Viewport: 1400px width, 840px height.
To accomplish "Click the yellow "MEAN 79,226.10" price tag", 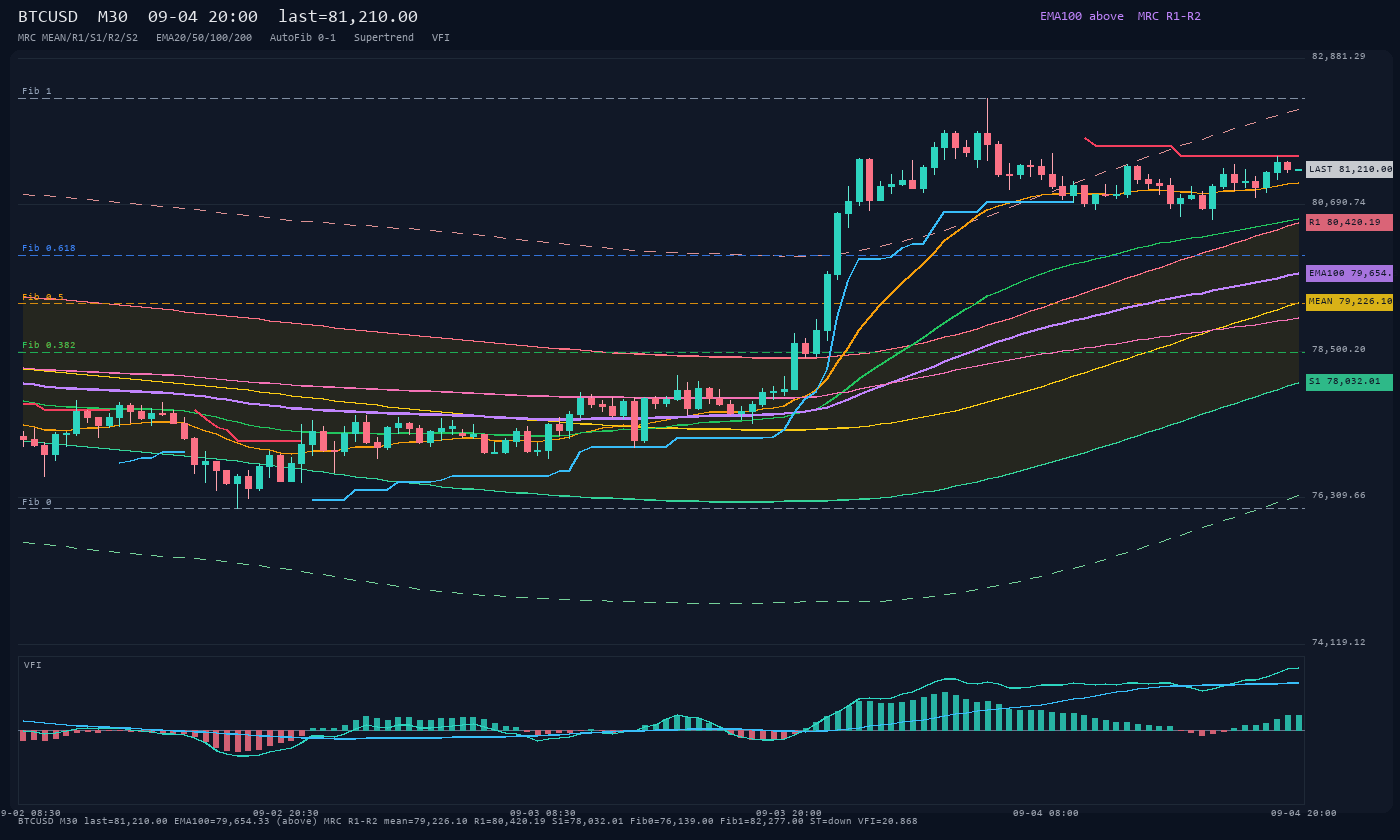I will 1349,301.
